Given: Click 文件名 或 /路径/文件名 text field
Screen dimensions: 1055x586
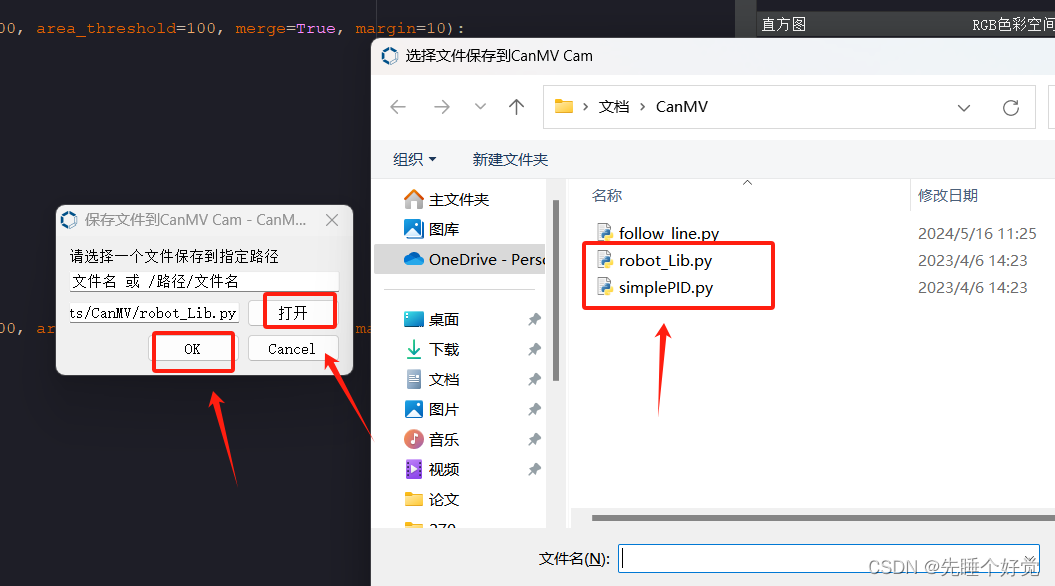Looking at the screenshot, I should (204, 281).
